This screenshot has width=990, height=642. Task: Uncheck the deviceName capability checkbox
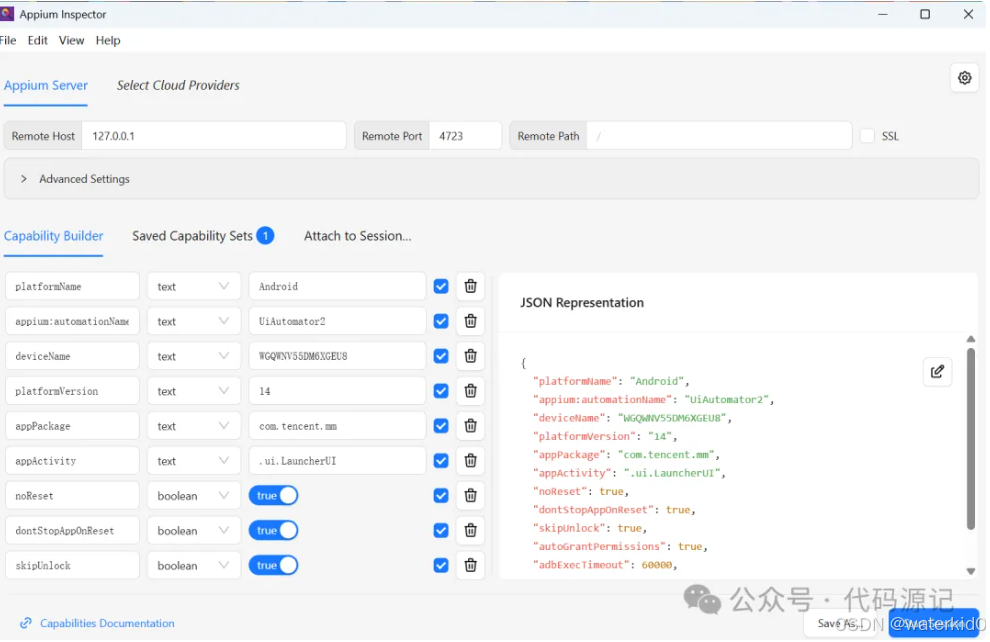point(442,357)
